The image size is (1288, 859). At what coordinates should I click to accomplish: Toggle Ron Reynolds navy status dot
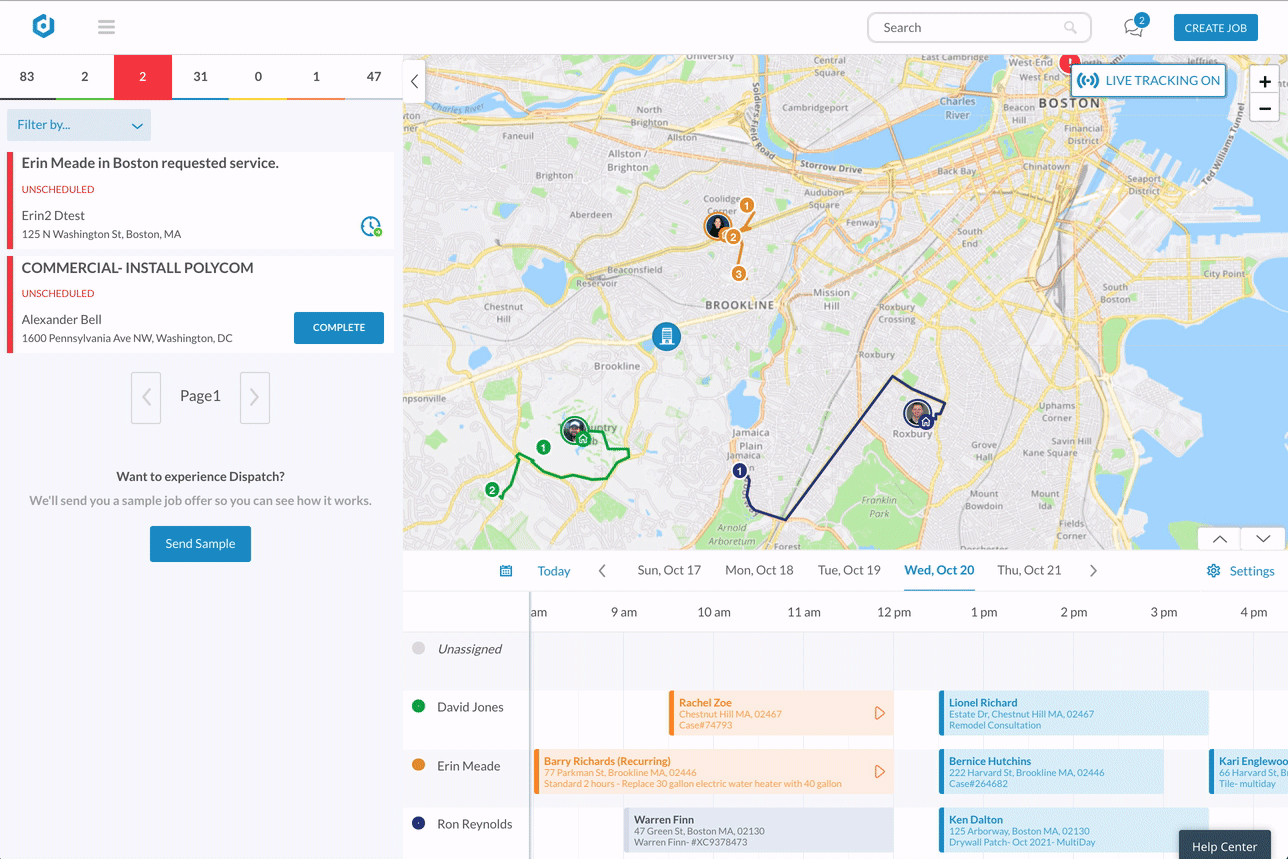pos(419,823)
